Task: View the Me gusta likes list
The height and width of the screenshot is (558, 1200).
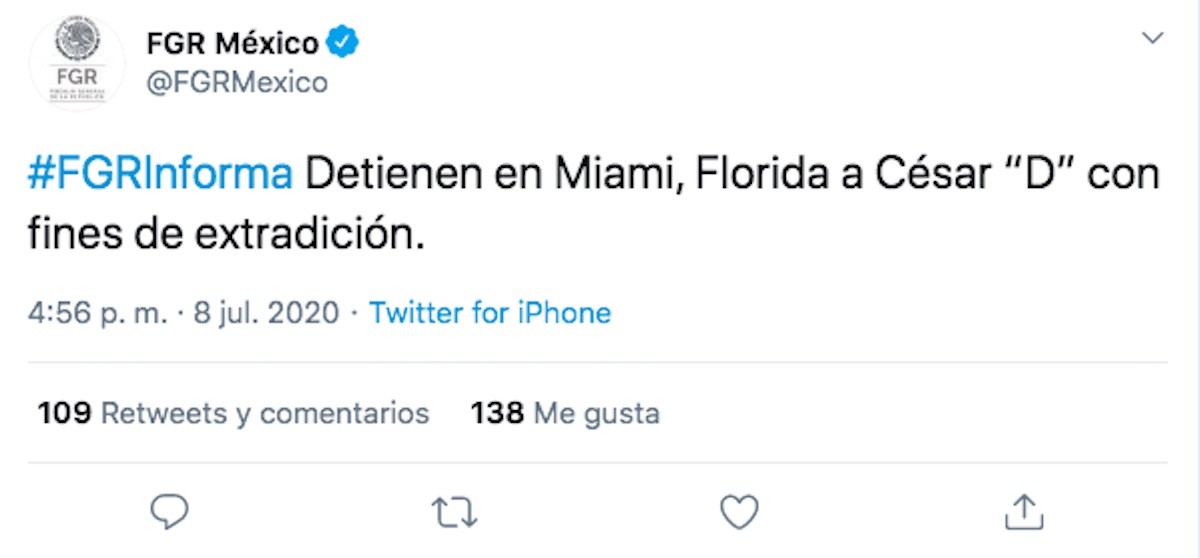Action: tap(596, 412)
